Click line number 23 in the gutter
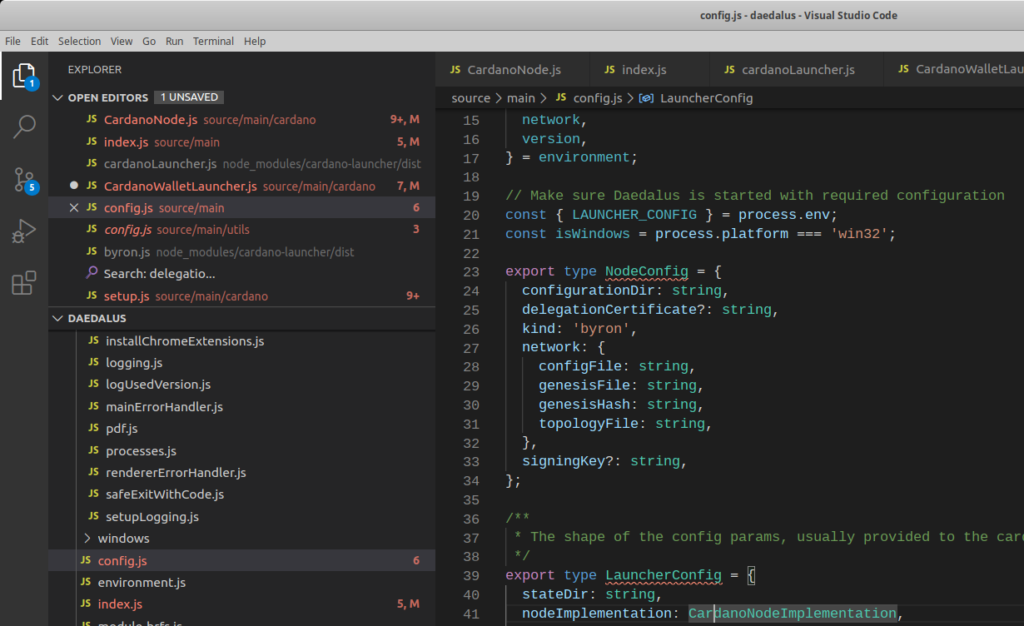This screenshot has width=1024, height=626. [x=471, y=272]
